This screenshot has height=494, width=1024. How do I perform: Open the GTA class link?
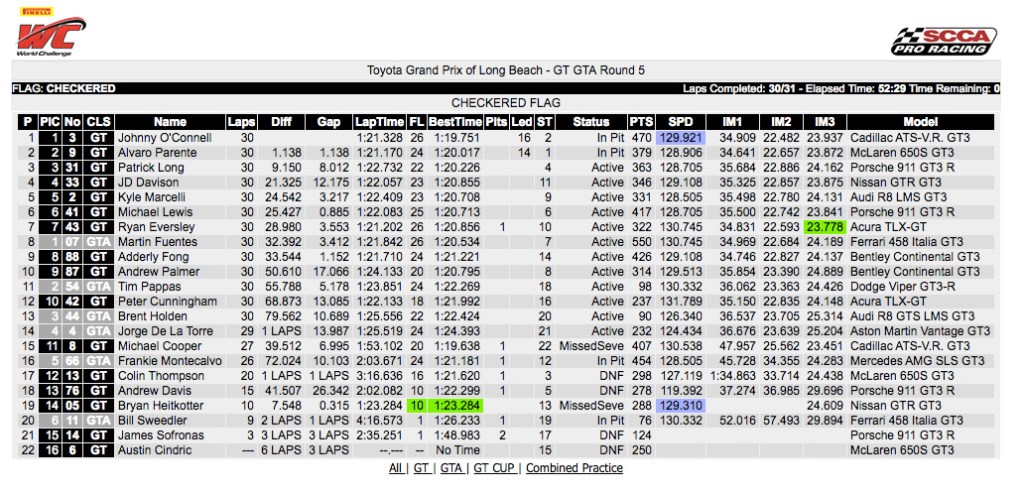451,468
